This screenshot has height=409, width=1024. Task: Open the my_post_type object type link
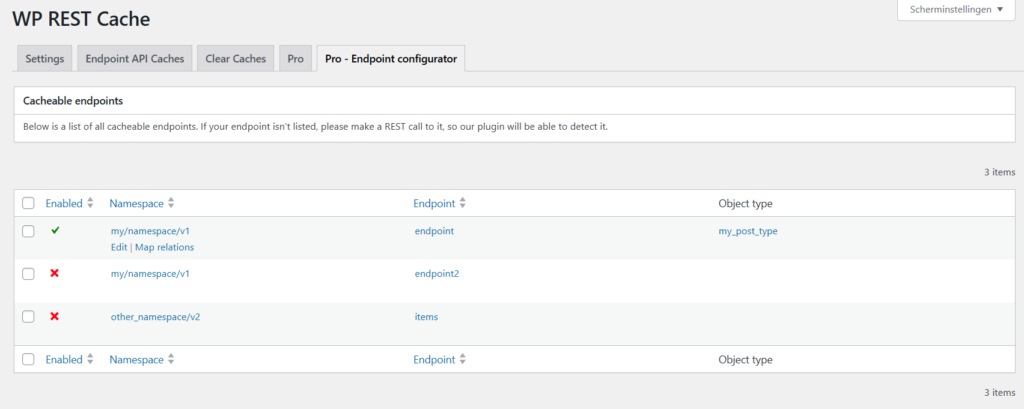coord(748,231)
